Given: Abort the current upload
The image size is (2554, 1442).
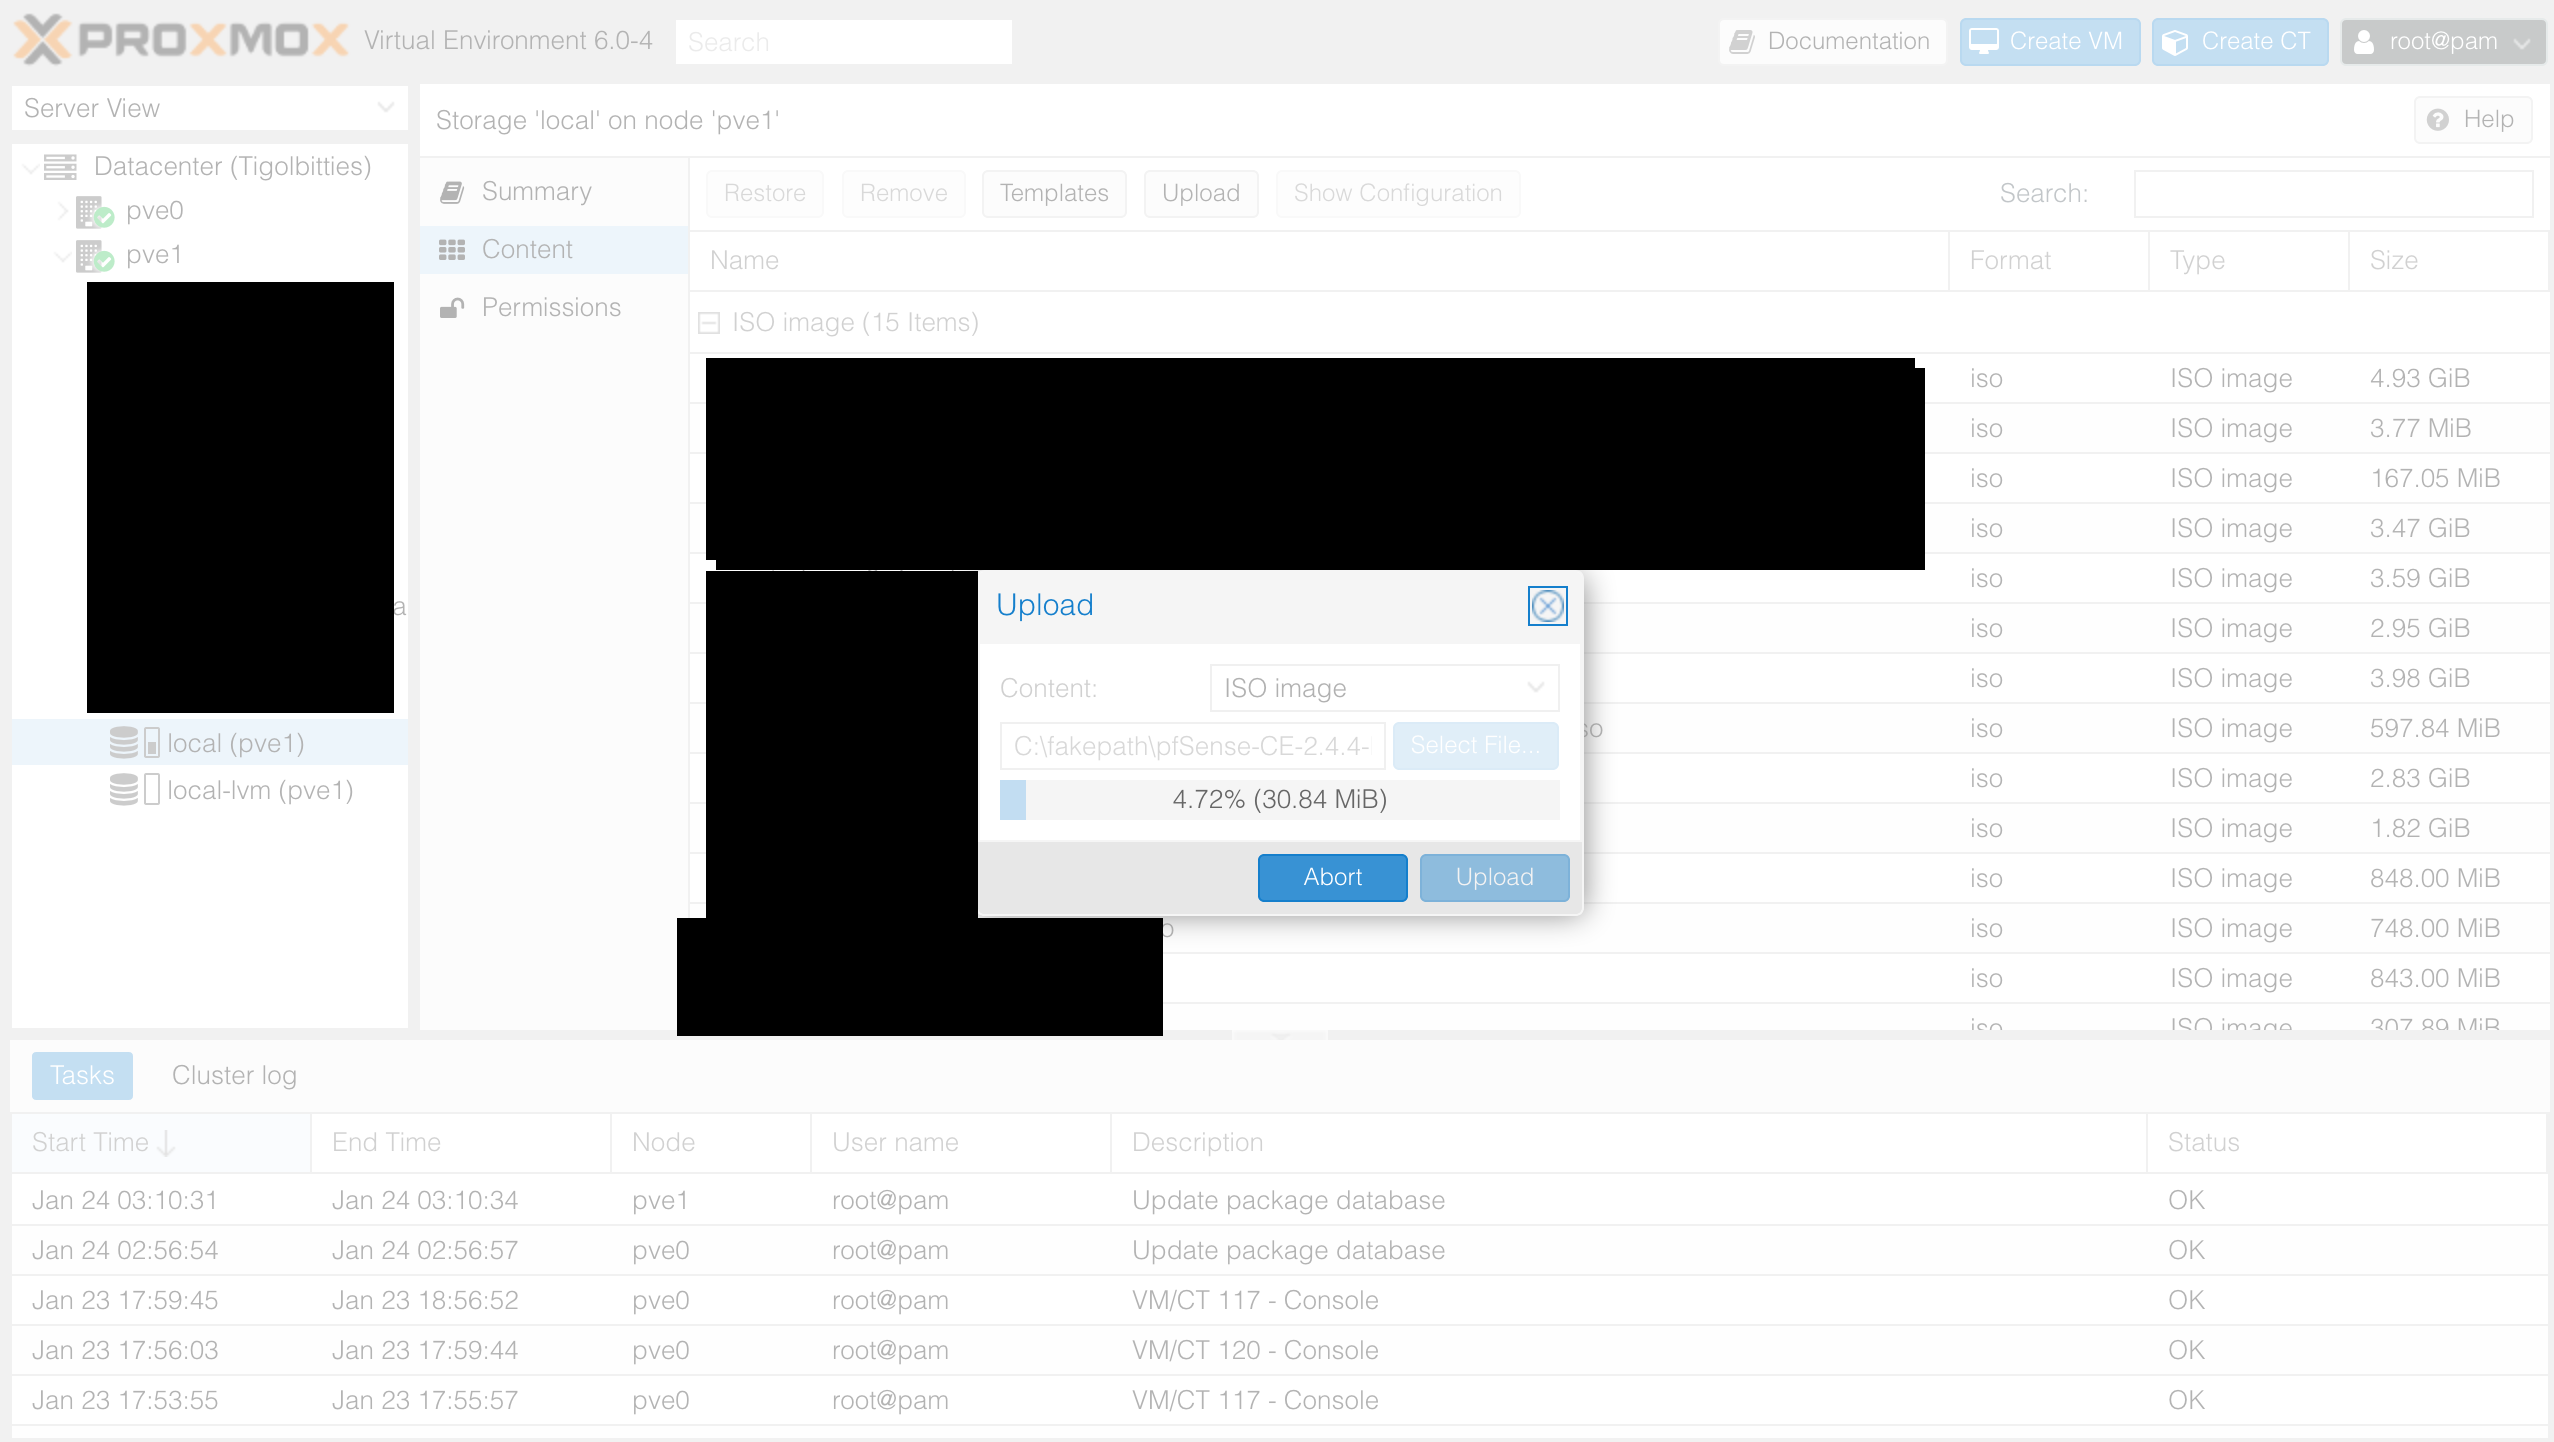Looking at the screenshot, I should pos(1332,877).
